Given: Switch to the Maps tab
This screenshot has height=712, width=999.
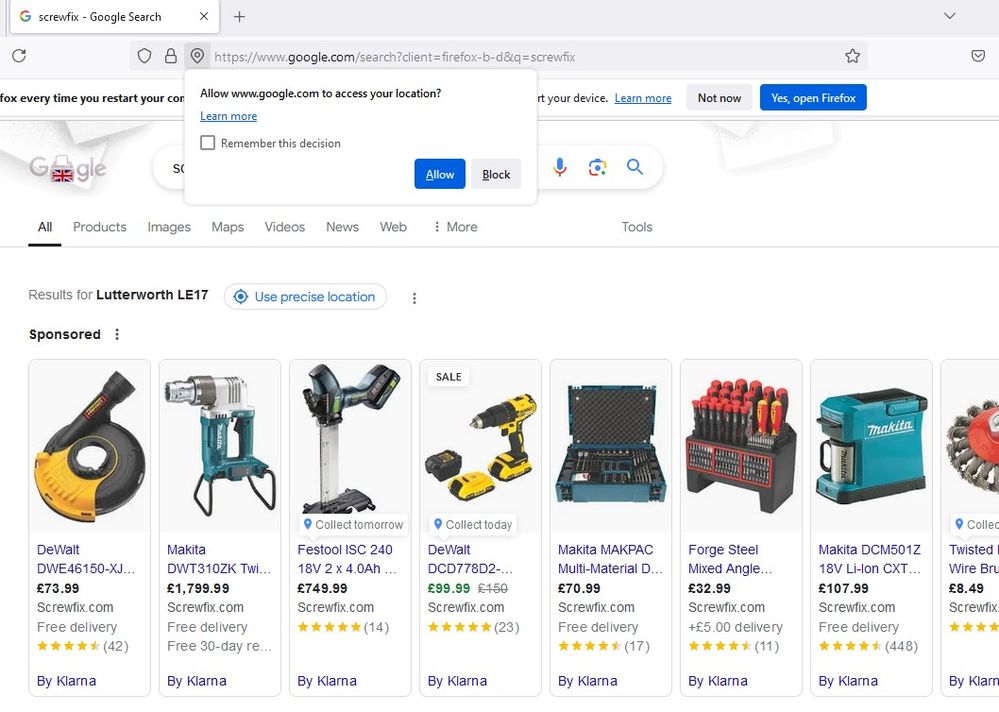Looking at the screenshot, I should coord(227,227).
